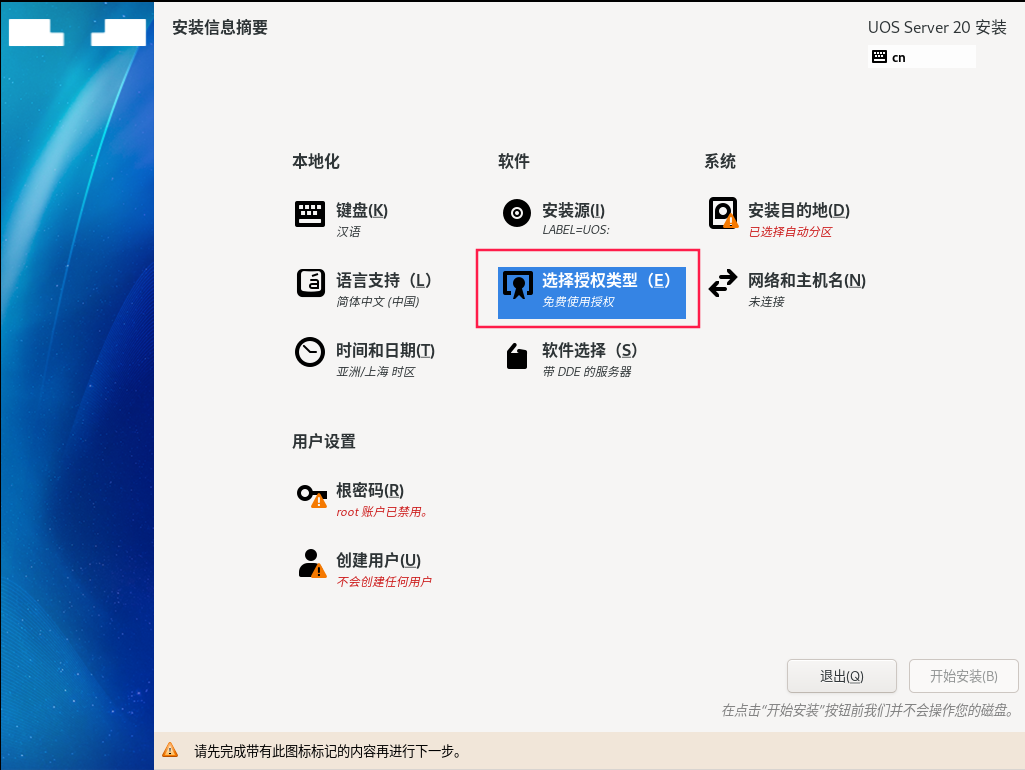Screen dimensions: 1025x770
Task: Click the 汉语 keyboard layout text
Action: coord(348,232)
